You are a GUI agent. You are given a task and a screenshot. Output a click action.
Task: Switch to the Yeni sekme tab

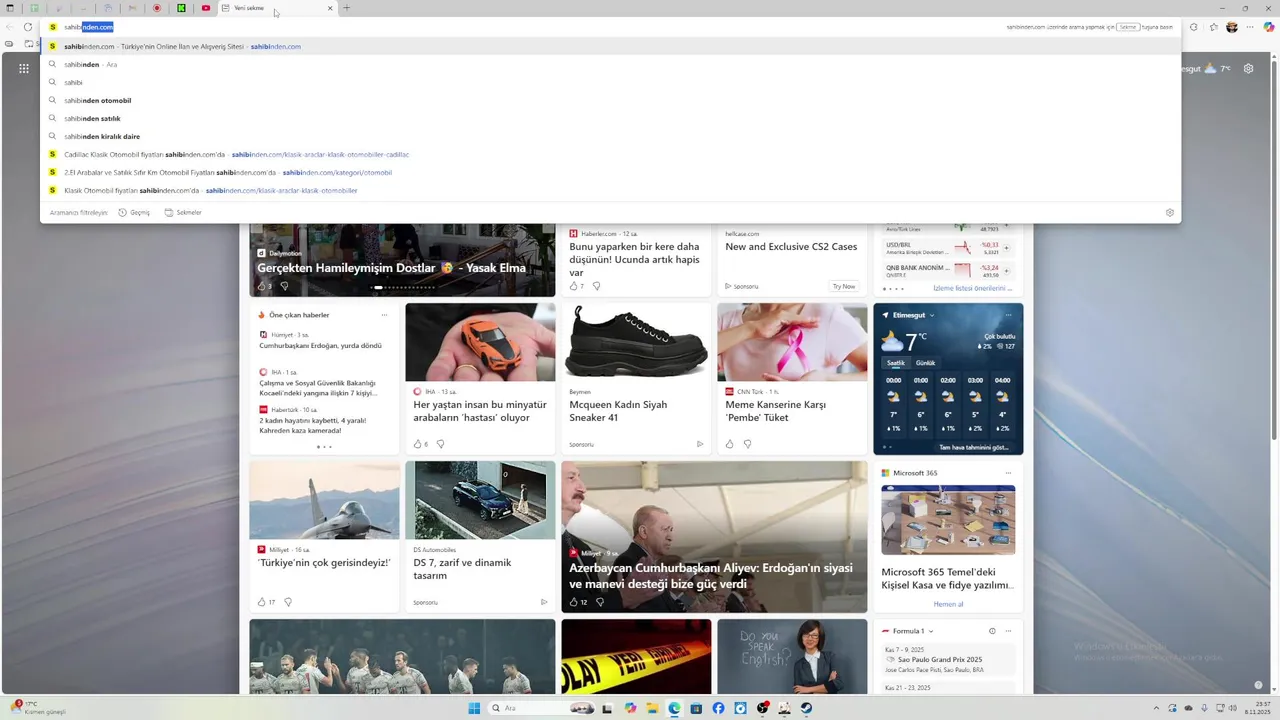tap(270, 8)
